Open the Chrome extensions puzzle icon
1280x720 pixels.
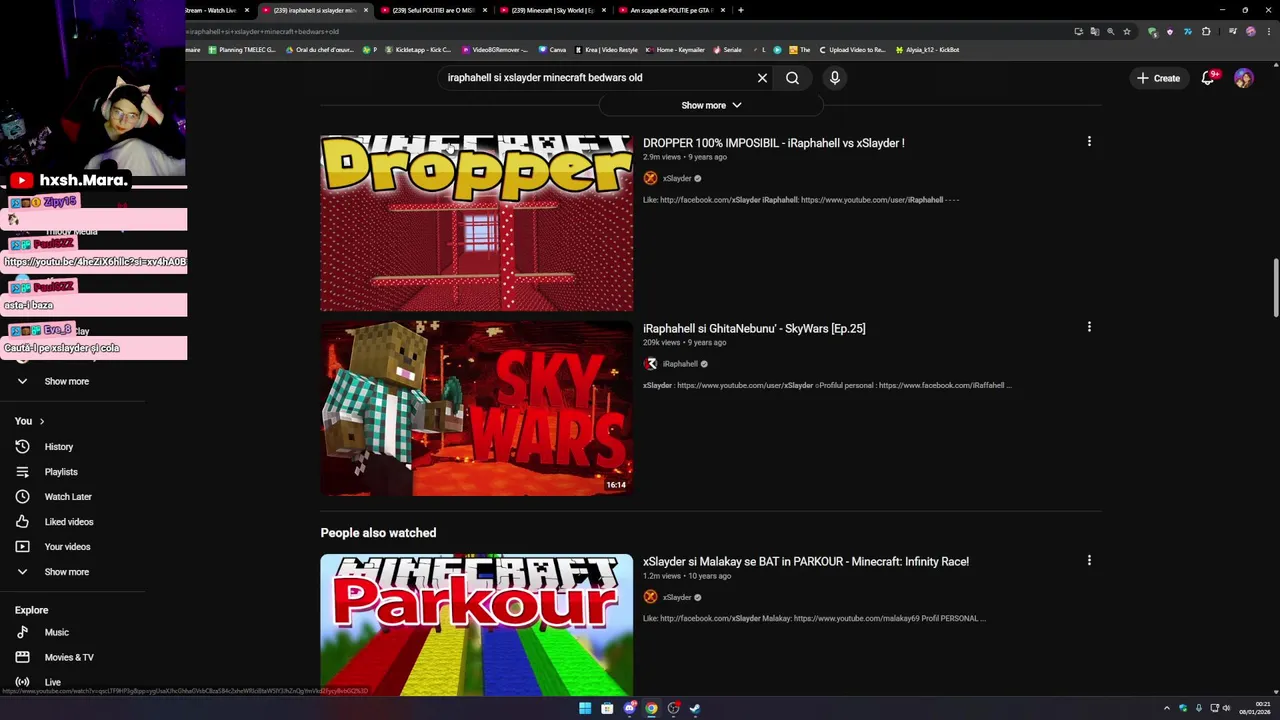click(x=1206, y=31)
